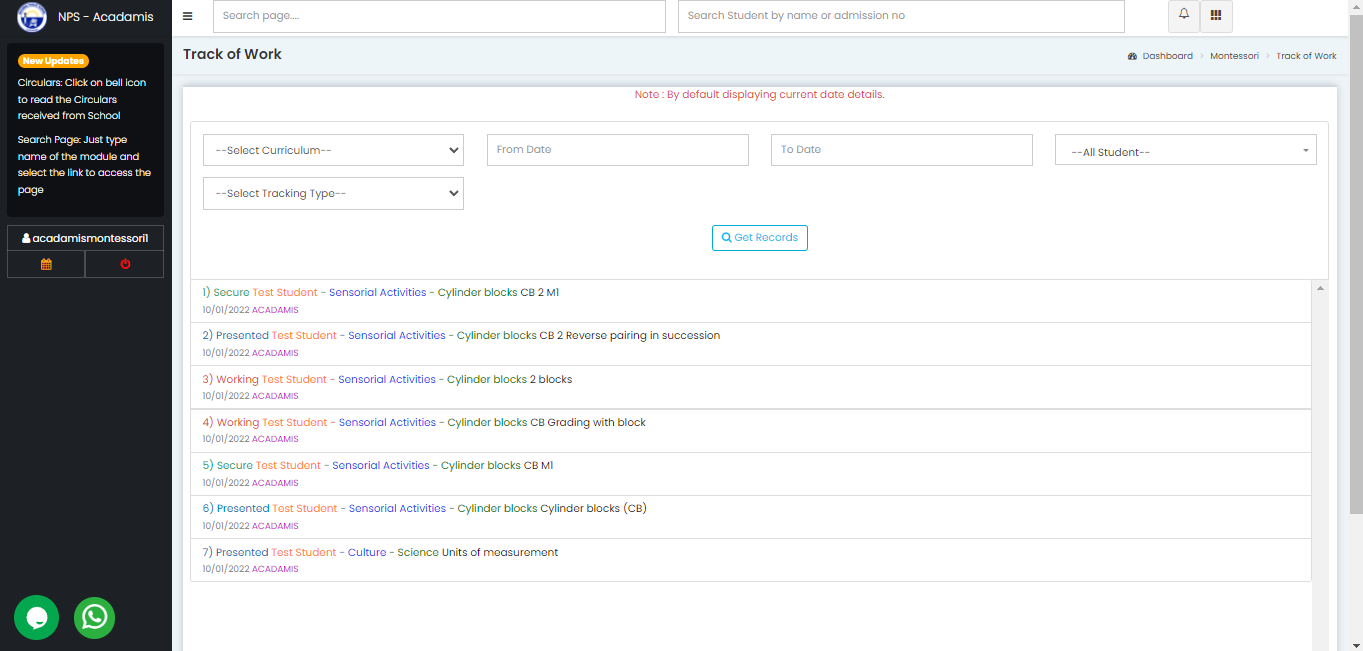Click the New Updates badge
This screenshot has width=1363, height=651.
pyautogui.click(x=53, y=61)
